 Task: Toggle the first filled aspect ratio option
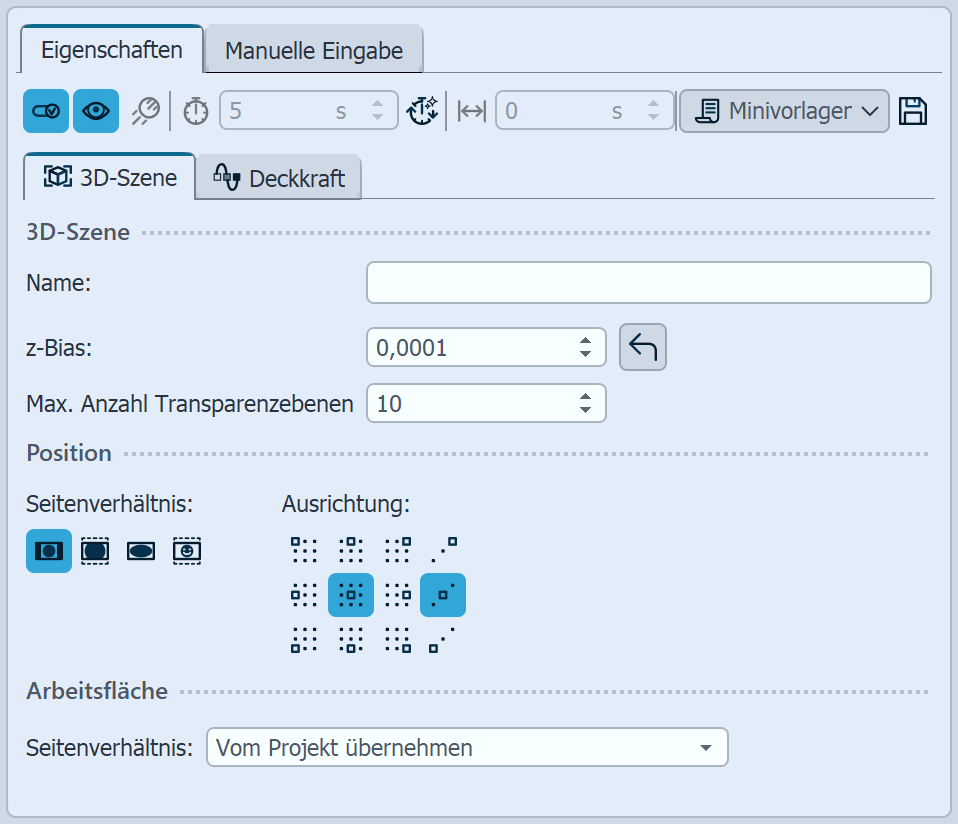click(x=49, y=550)
